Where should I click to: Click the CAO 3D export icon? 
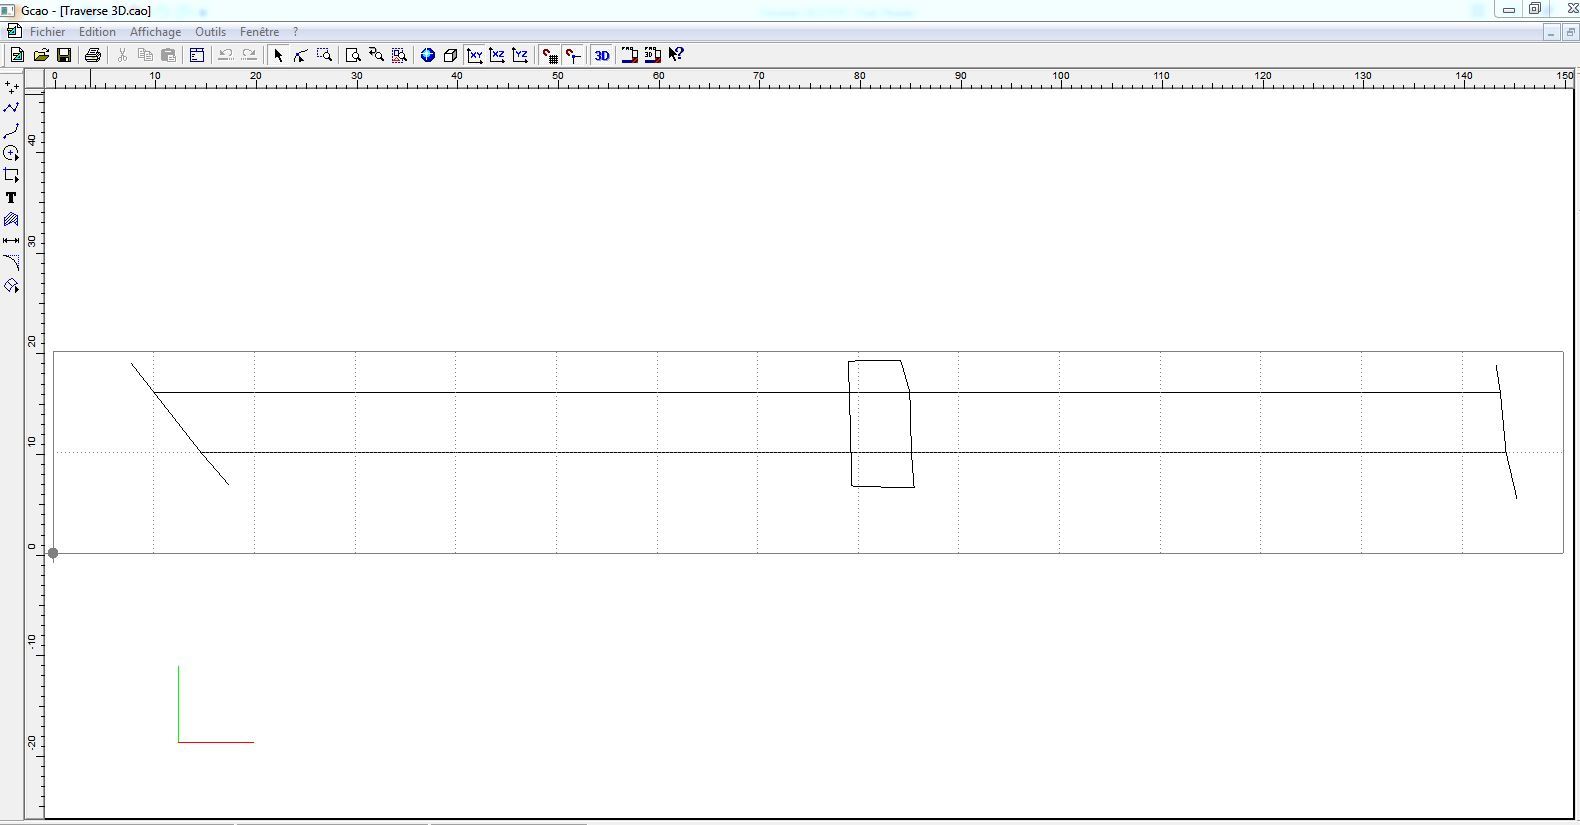[653, 55]
